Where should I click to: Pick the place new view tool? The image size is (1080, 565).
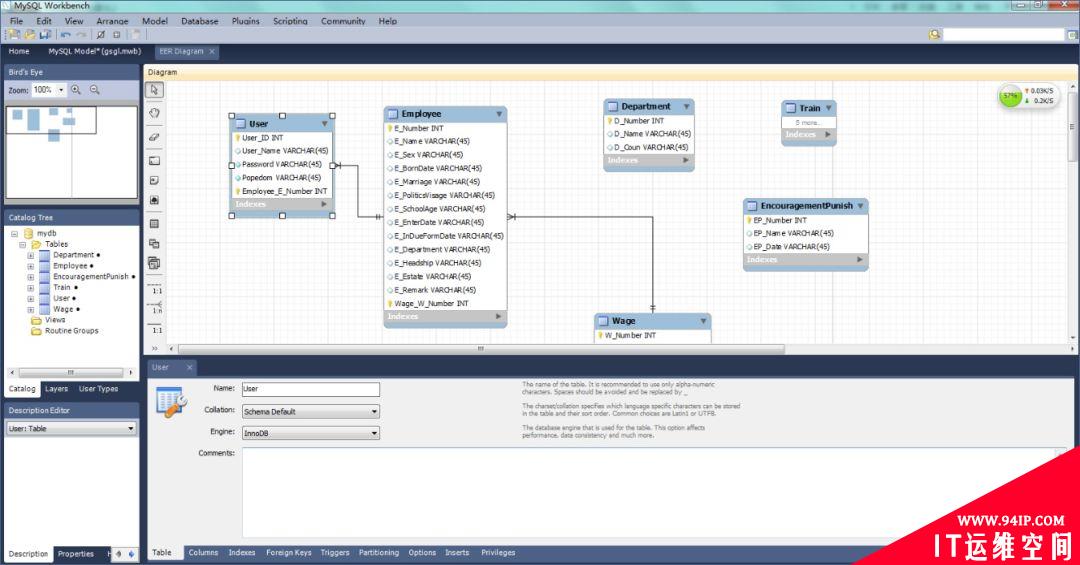(154, 243)
